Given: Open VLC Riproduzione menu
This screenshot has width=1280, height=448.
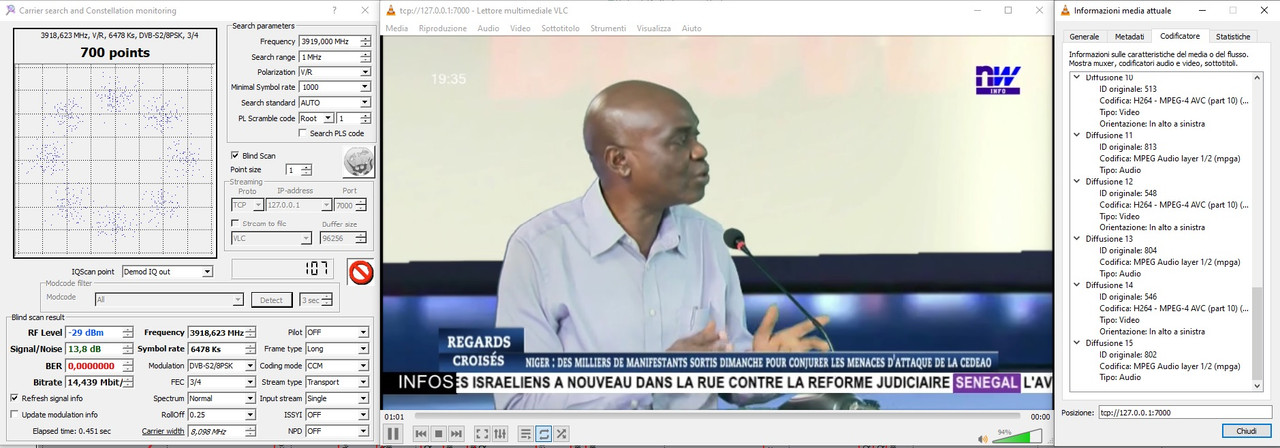Looking at the screenshot, I should coord(443,28).
